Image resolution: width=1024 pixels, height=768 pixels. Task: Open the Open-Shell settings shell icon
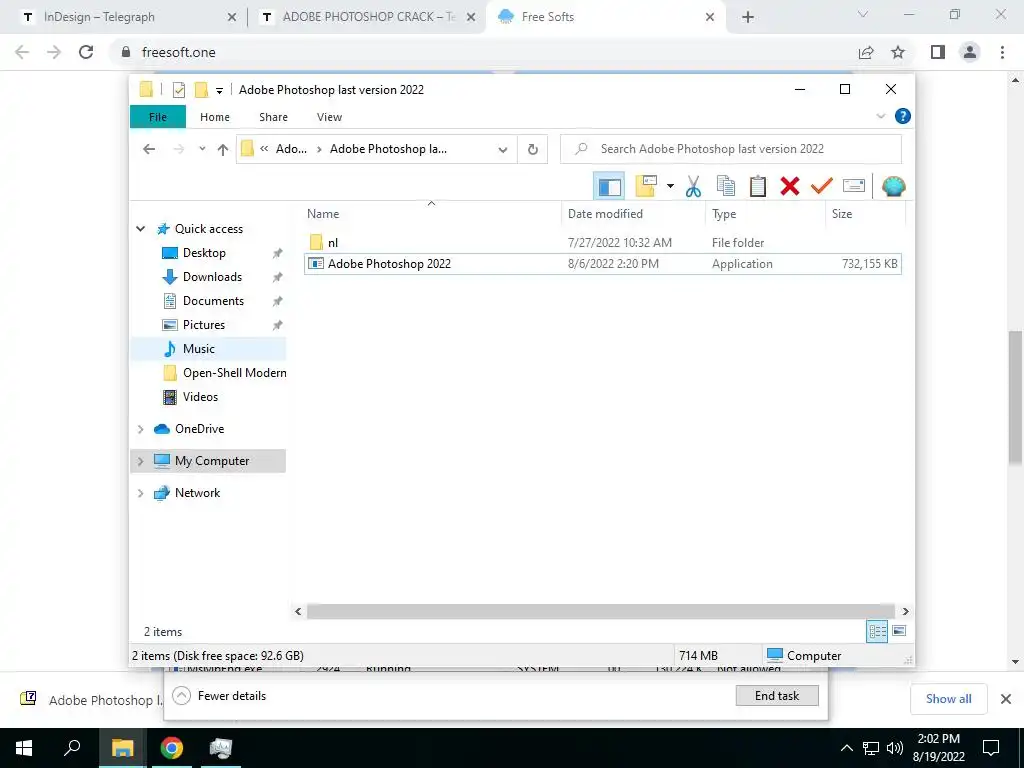893,186
